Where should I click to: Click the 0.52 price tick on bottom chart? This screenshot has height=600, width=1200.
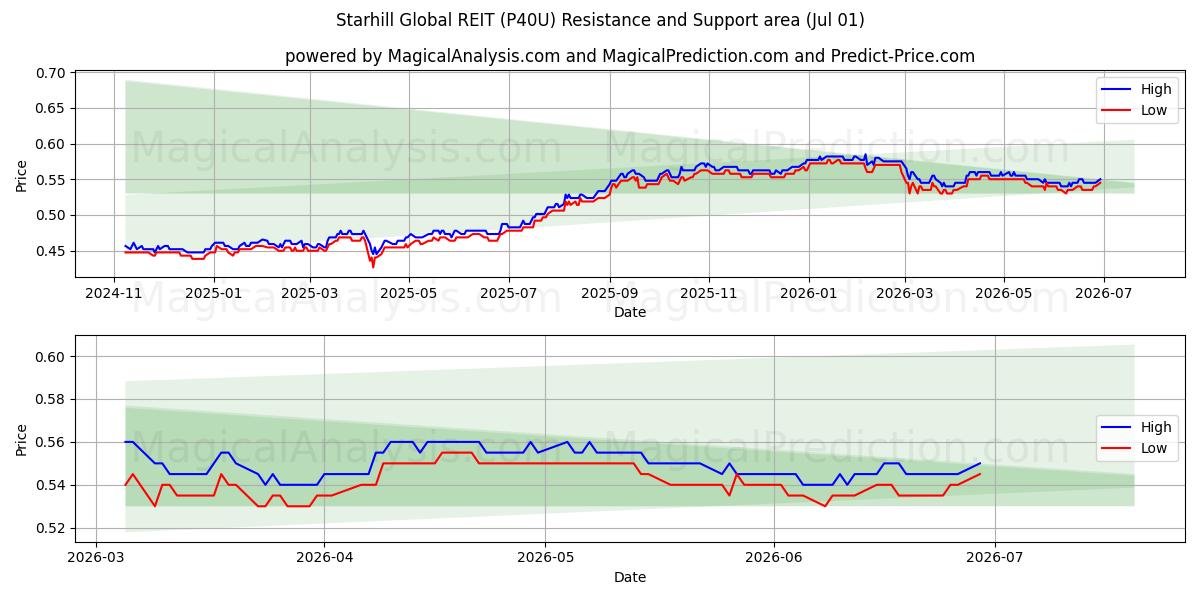point(51,528)
